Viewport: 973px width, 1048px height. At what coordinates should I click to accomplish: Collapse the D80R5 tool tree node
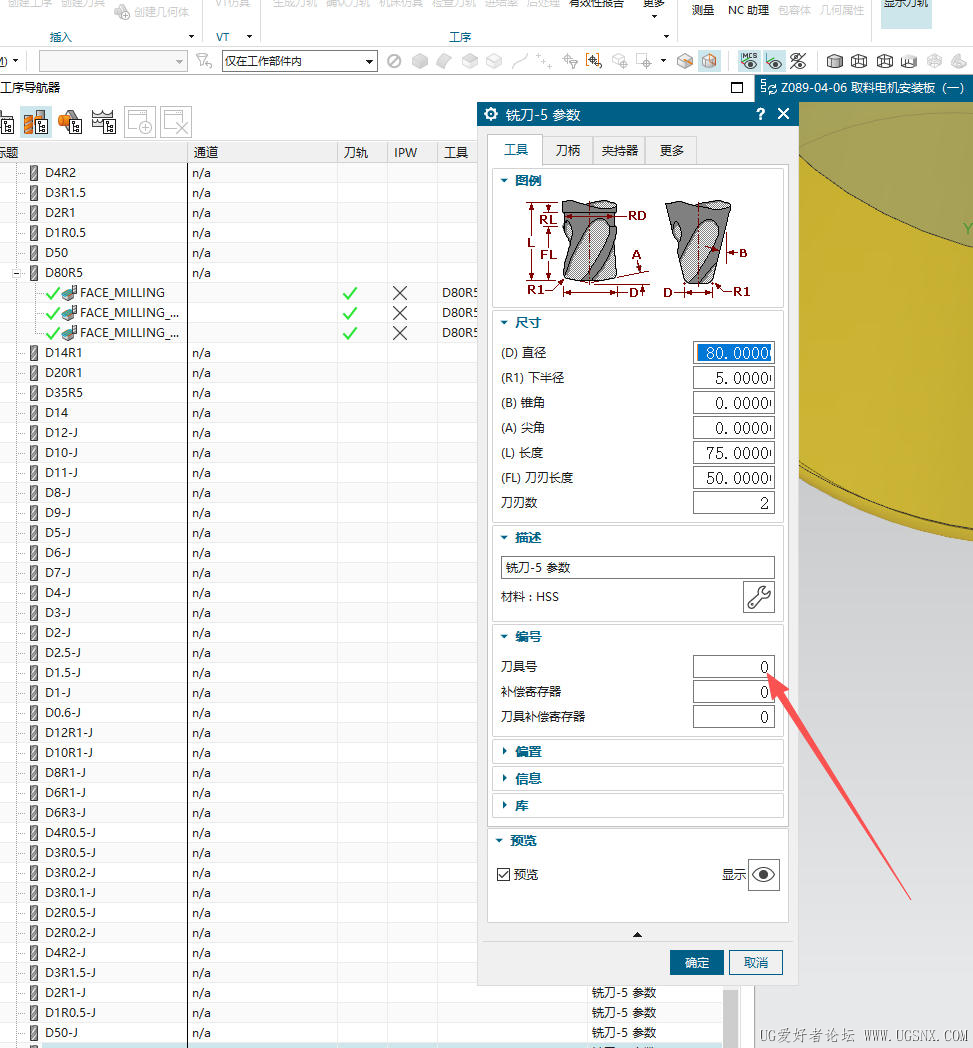coord(17,273)
